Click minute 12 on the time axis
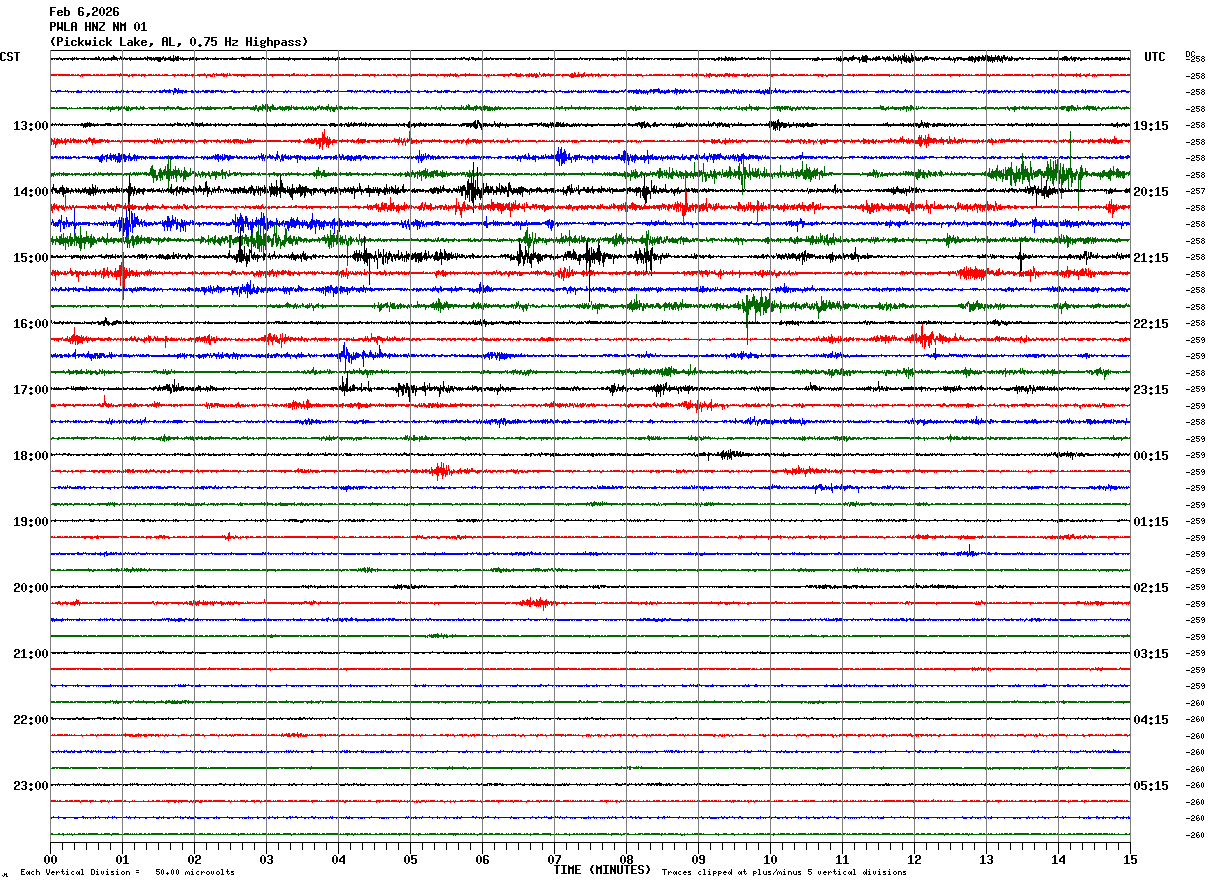 [914, 859]
